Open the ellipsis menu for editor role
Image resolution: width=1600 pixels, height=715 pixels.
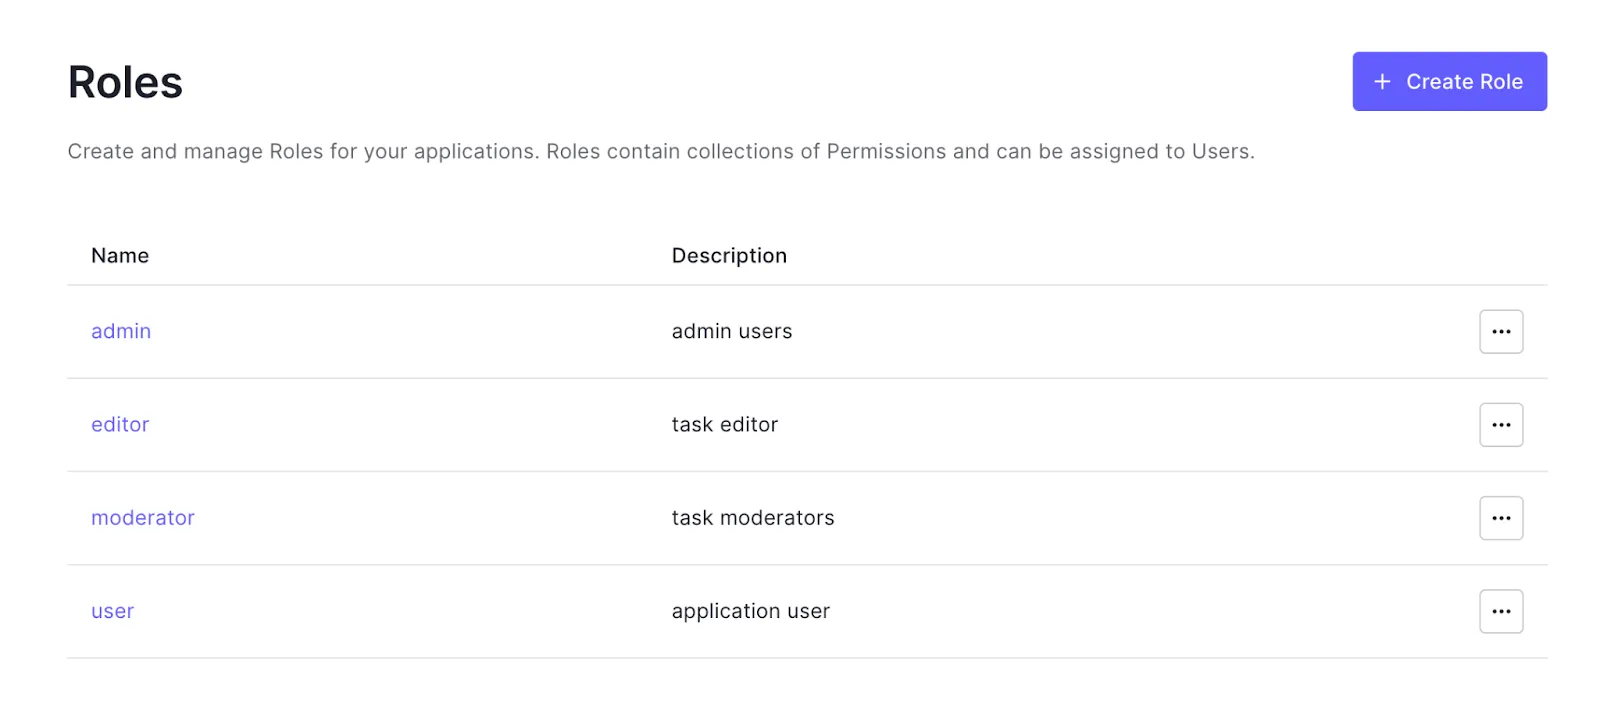1500,424
